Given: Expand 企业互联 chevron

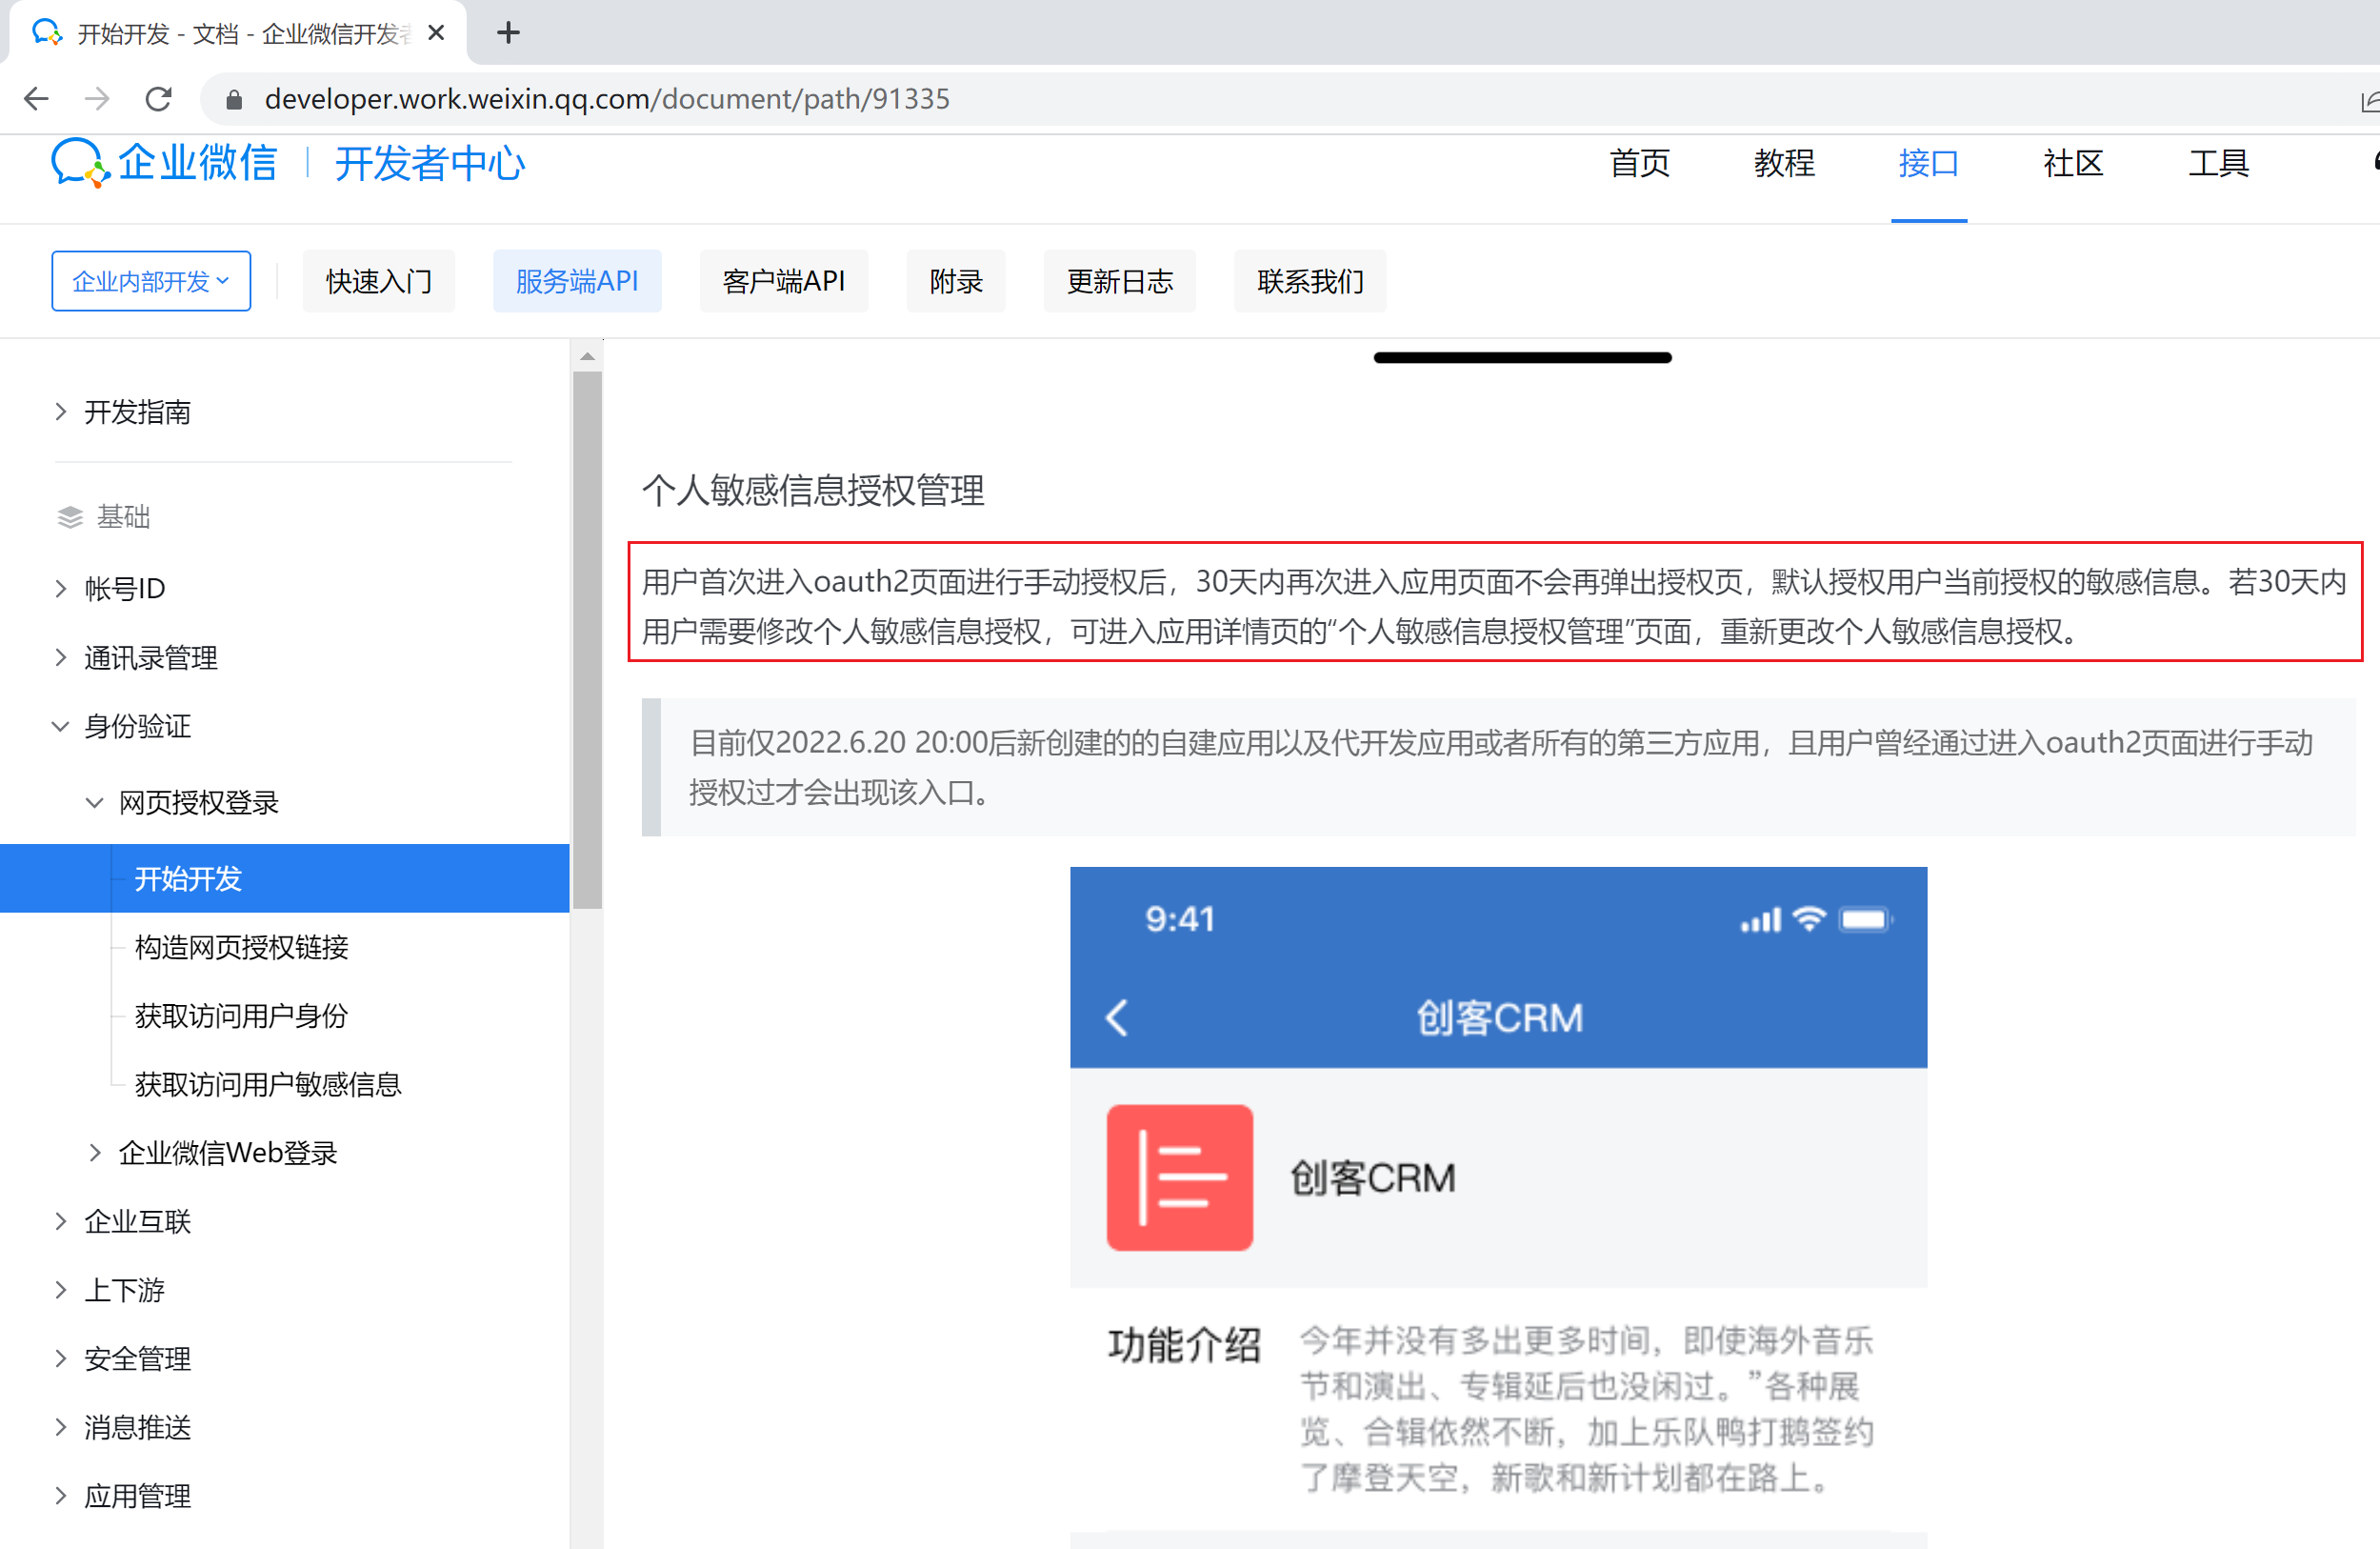Looking at the screenshot, I should point(61,1221).
